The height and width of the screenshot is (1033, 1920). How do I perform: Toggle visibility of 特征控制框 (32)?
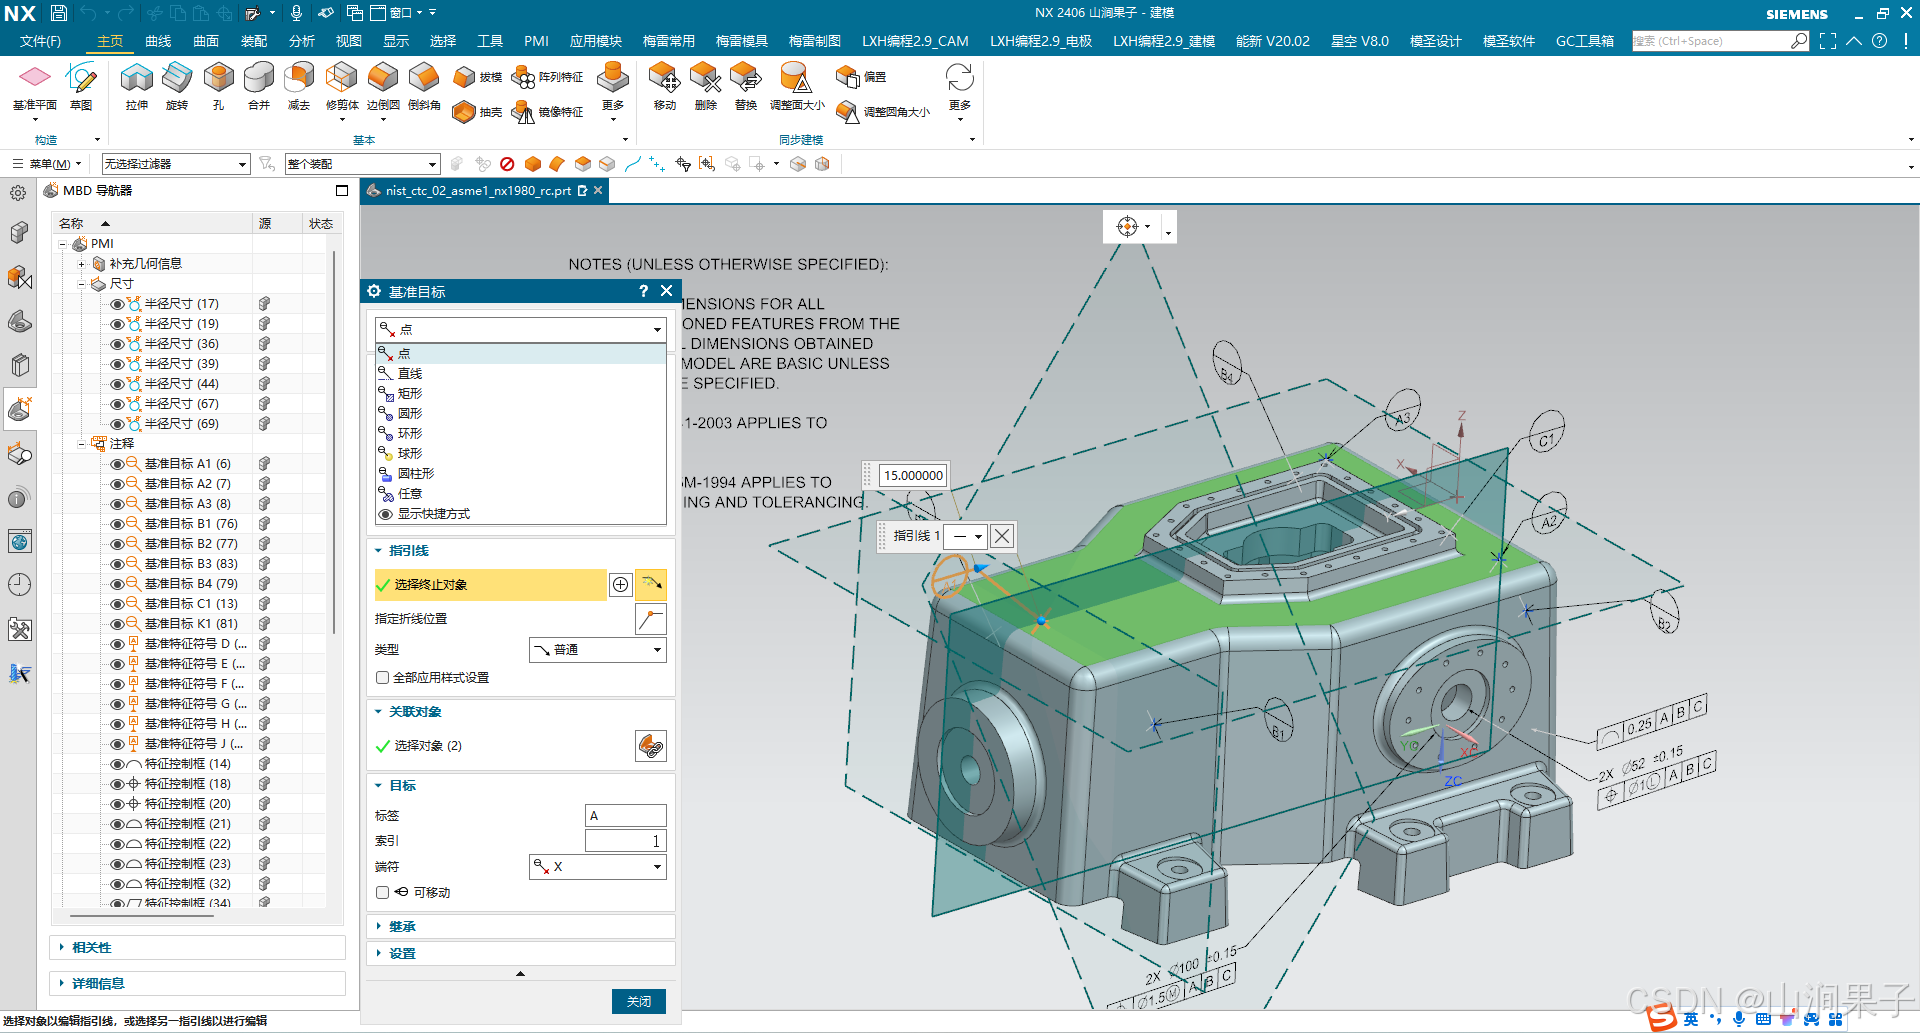pyautogui.click(x=117, y=884)
